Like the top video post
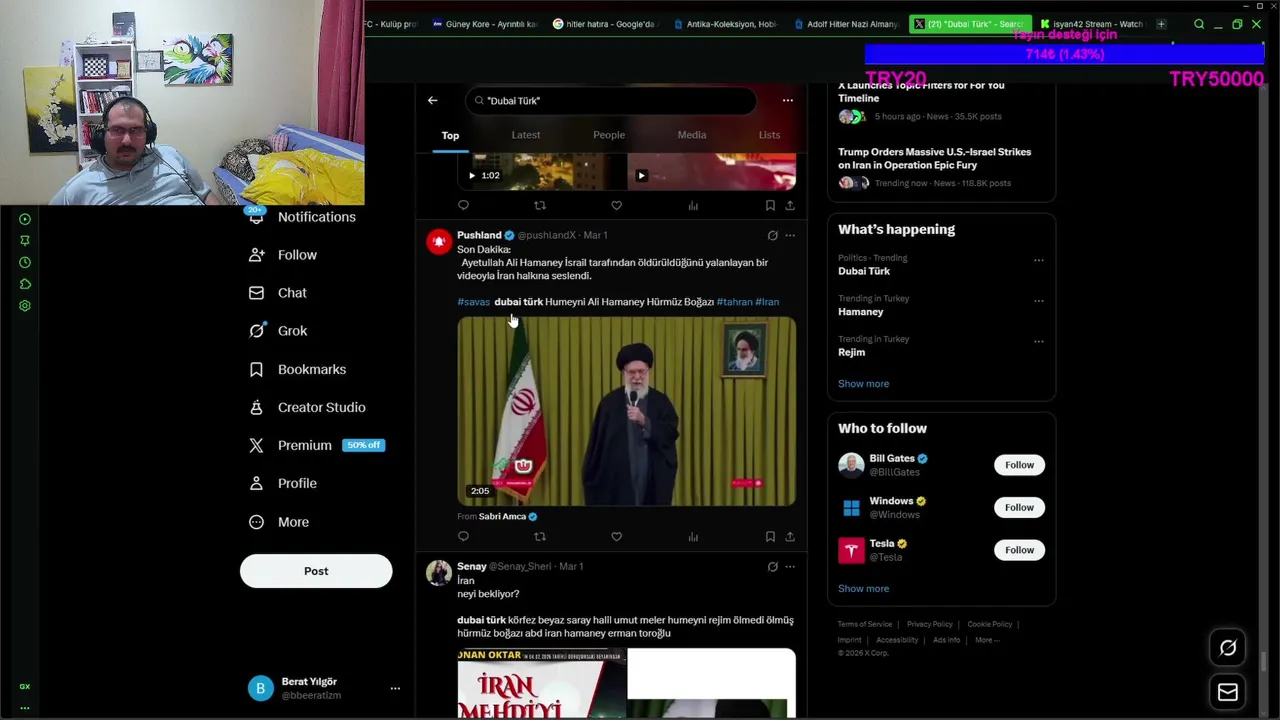The width and height of the screenshot is (1280, 720). point(616,206)
